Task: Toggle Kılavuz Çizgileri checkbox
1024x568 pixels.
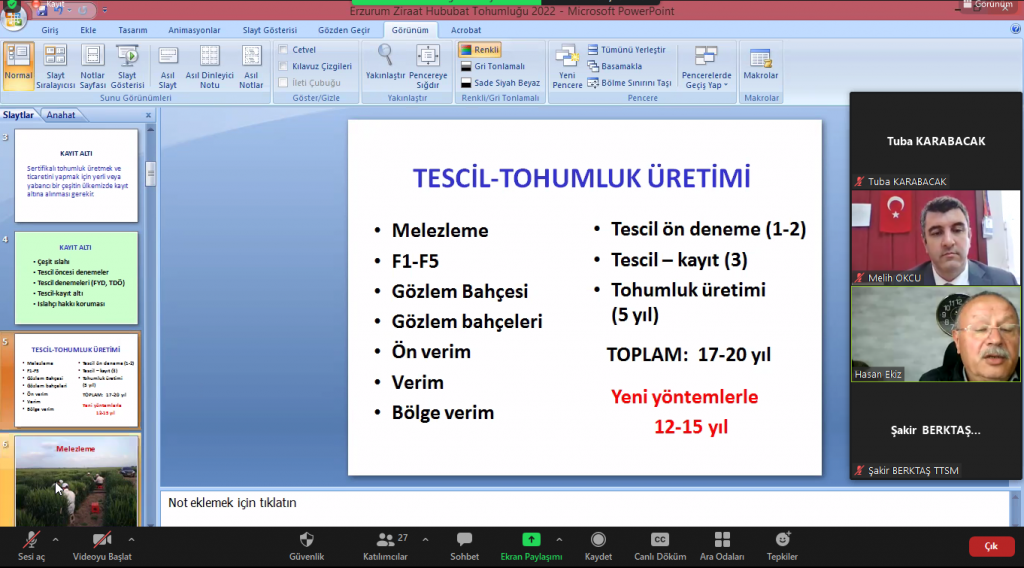Action: coord(285,66)
